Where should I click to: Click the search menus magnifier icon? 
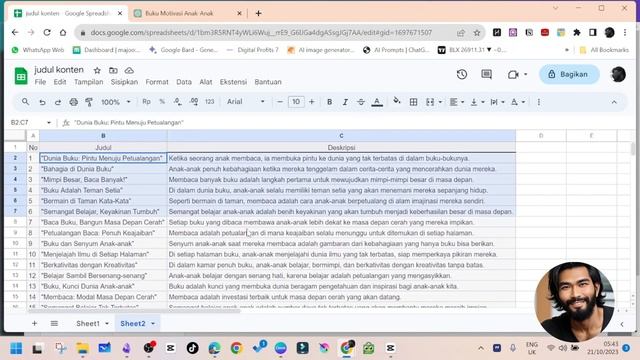coord(25,102)
